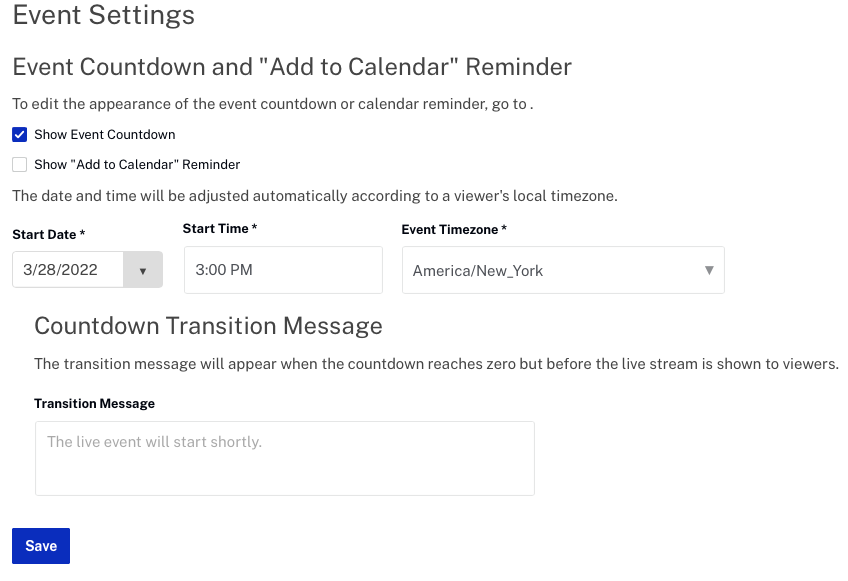The height and width of the screenshot is (581, 848).
Task: Open the Start Date picker arrow
Action: point(143,270)
